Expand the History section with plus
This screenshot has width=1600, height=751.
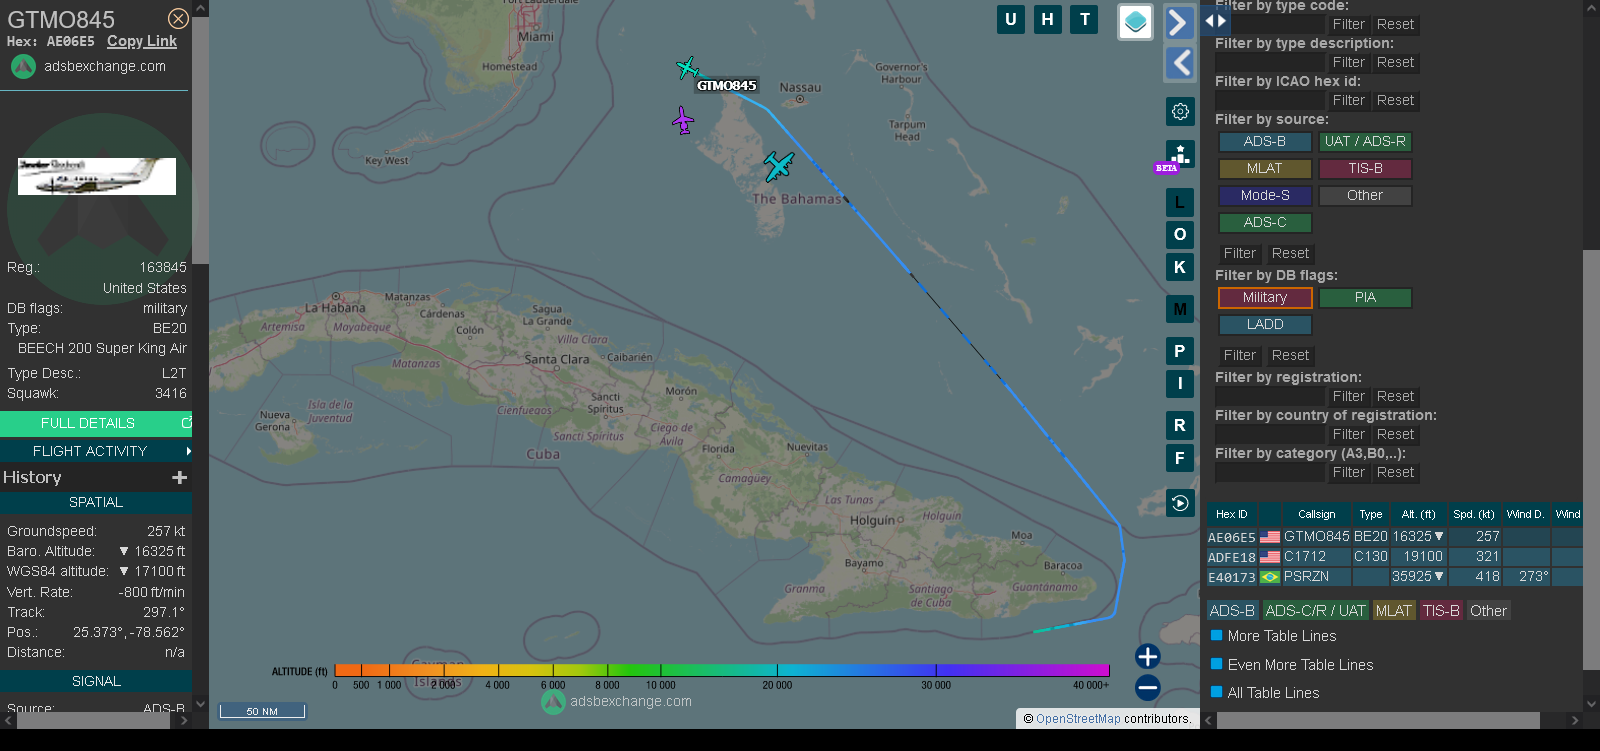pyautogui.click(x=180, y=478)
